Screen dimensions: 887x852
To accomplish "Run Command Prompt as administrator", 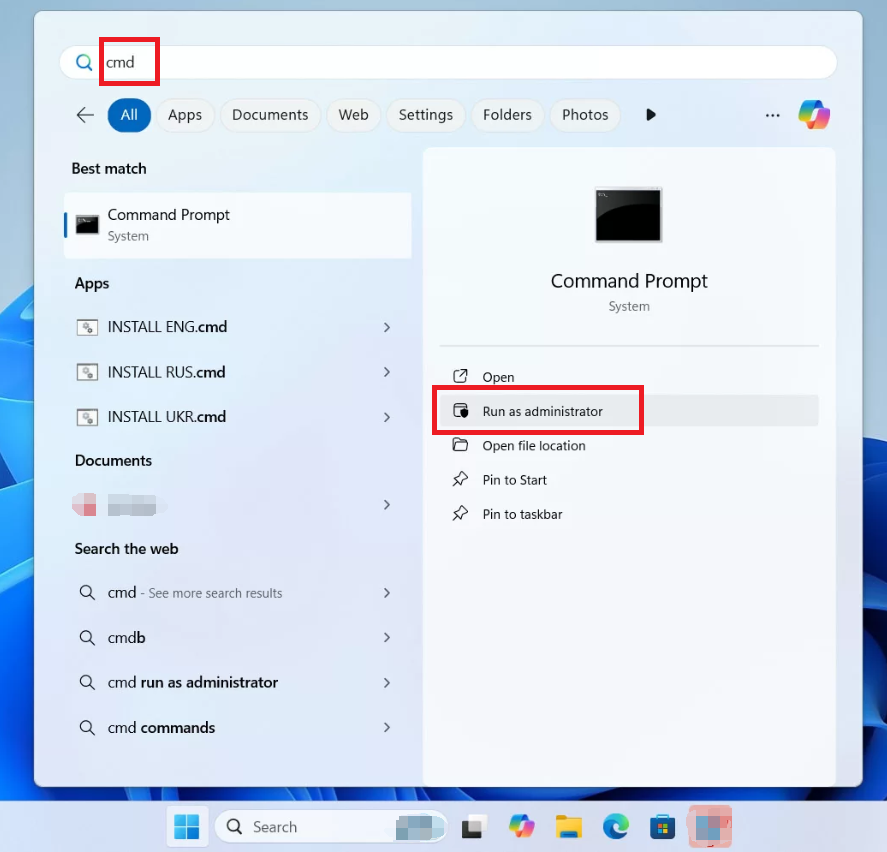I will (x=542, y=411).
